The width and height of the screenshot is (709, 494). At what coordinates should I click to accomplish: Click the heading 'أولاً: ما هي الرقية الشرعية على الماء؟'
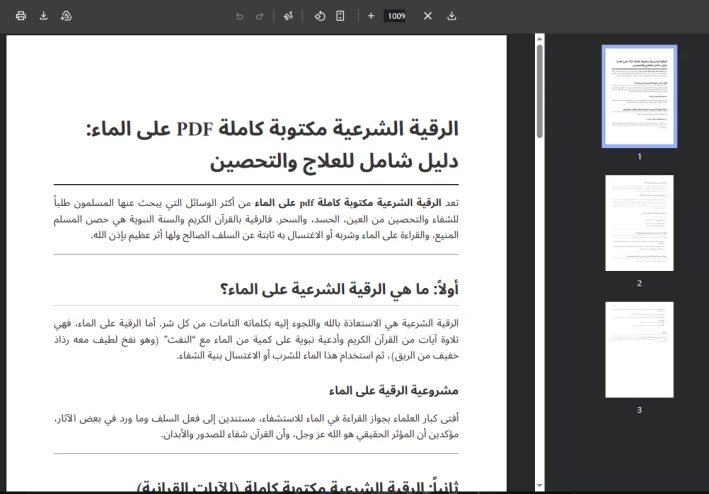coord(339,289)
